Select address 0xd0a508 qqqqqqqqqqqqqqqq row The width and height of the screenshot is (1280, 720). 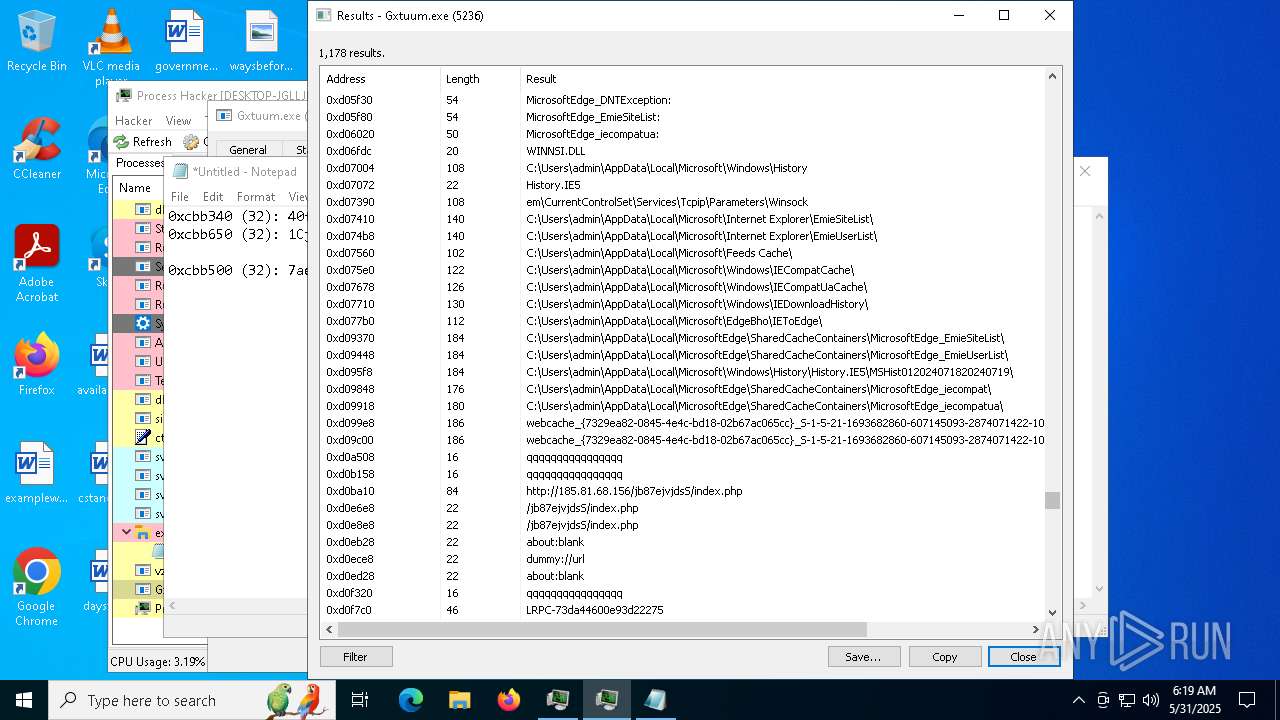[682, 457]
